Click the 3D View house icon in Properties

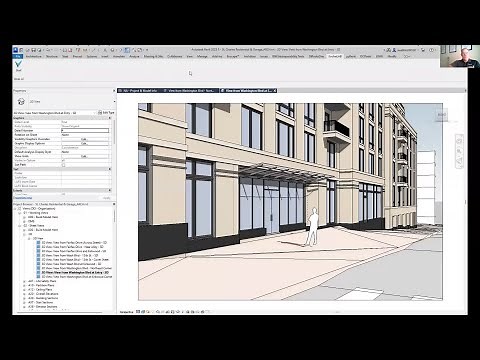tap(21, 101)
